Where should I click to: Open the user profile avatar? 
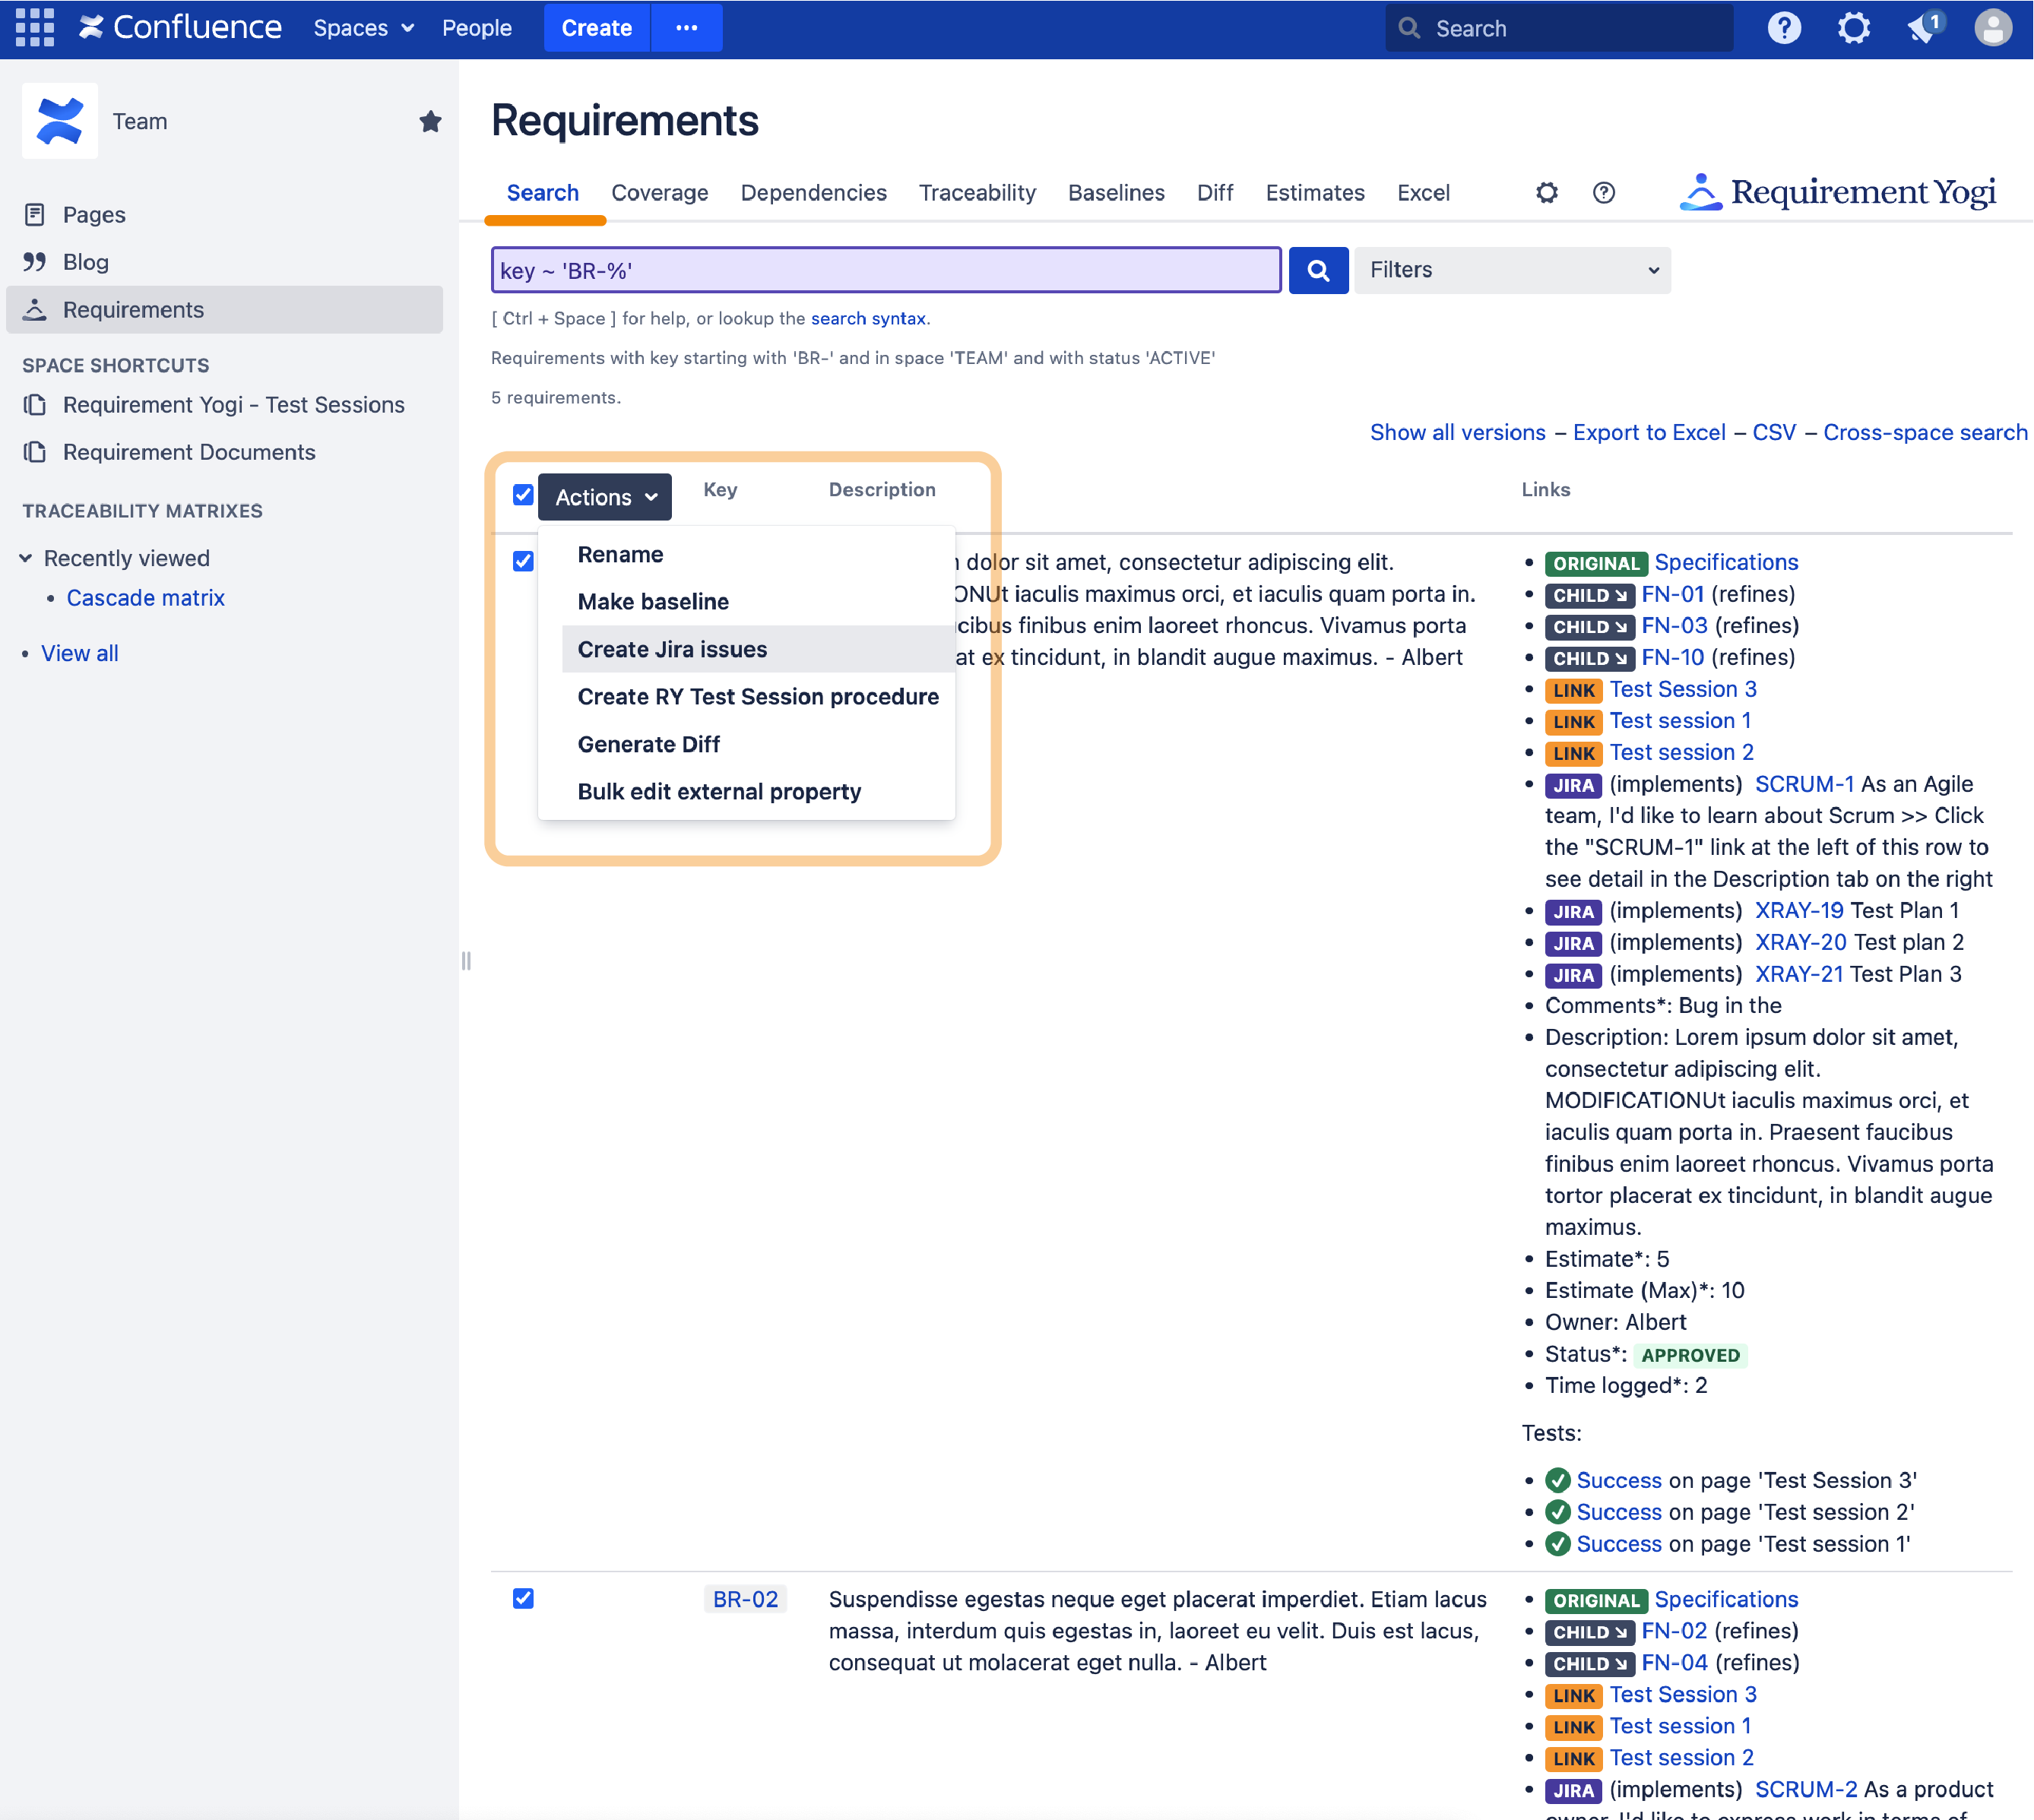tap(1991, 28)
